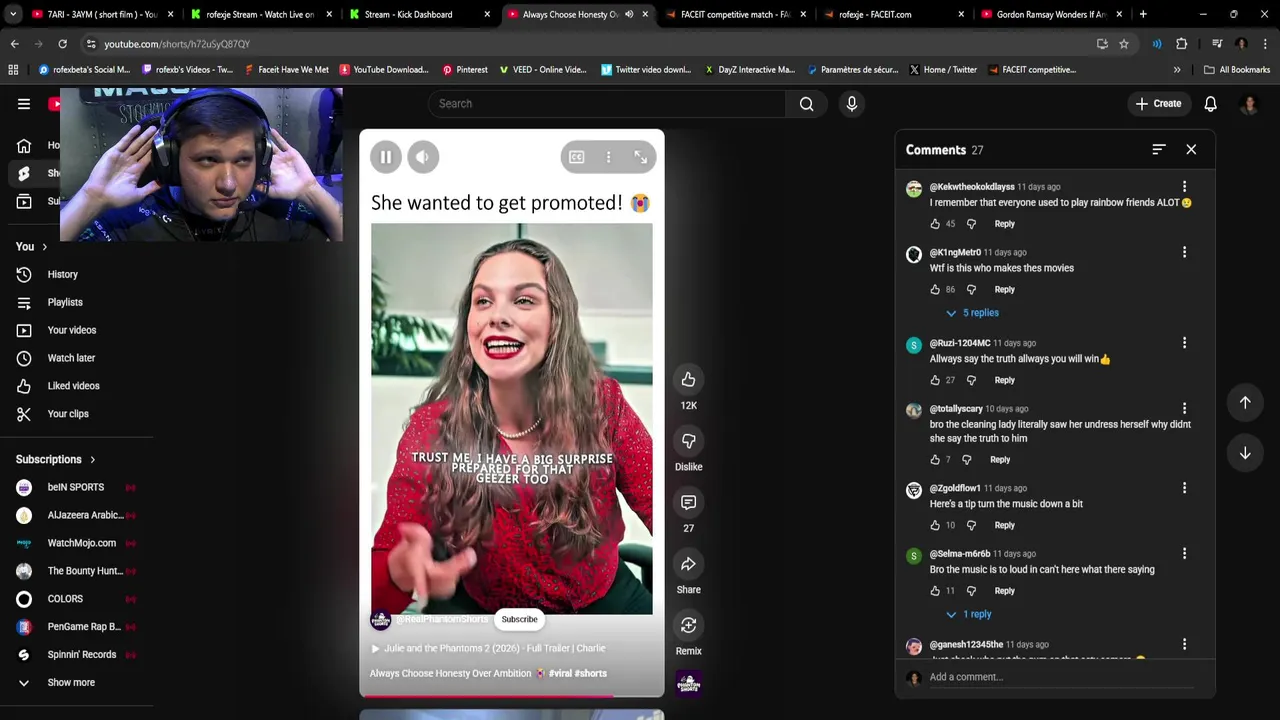Like Kekwtheokokdlayss's comment

pos(935,224)
